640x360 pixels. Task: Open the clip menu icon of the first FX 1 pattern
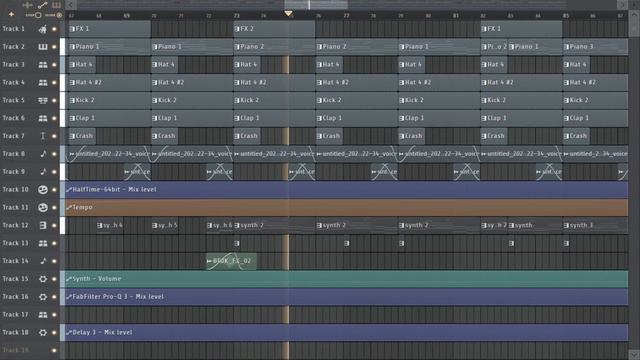click(72, 29)
